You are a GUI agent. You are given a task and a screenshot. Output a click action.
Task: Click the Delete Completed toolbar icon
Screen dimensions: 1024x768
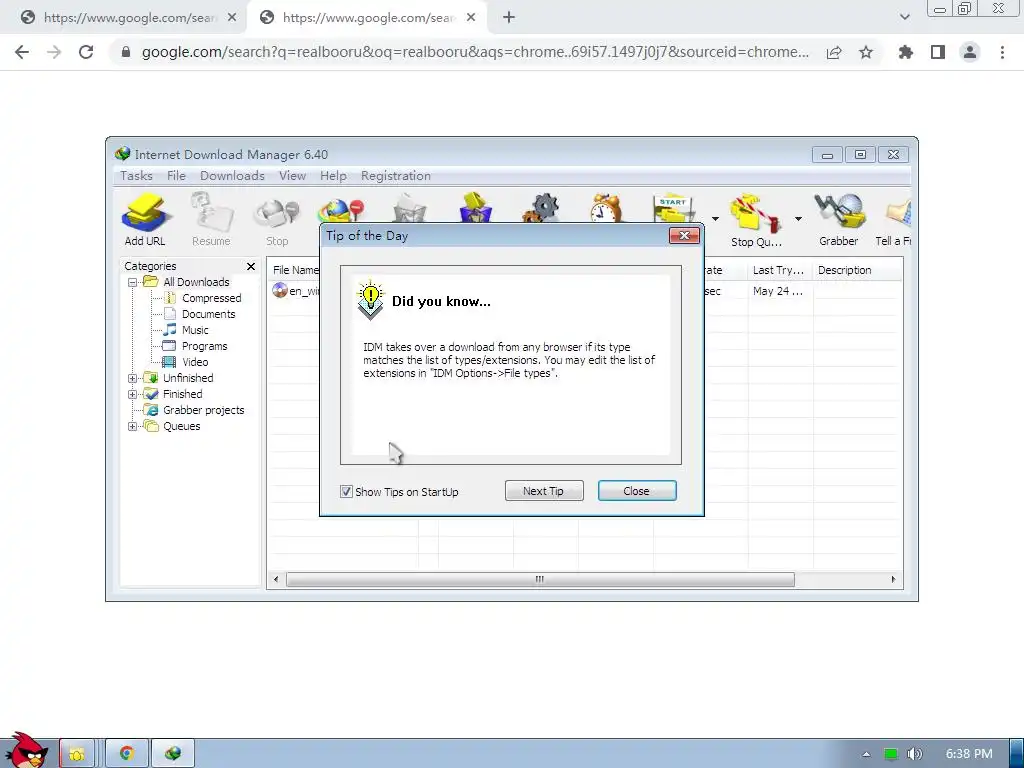point(475,208)
